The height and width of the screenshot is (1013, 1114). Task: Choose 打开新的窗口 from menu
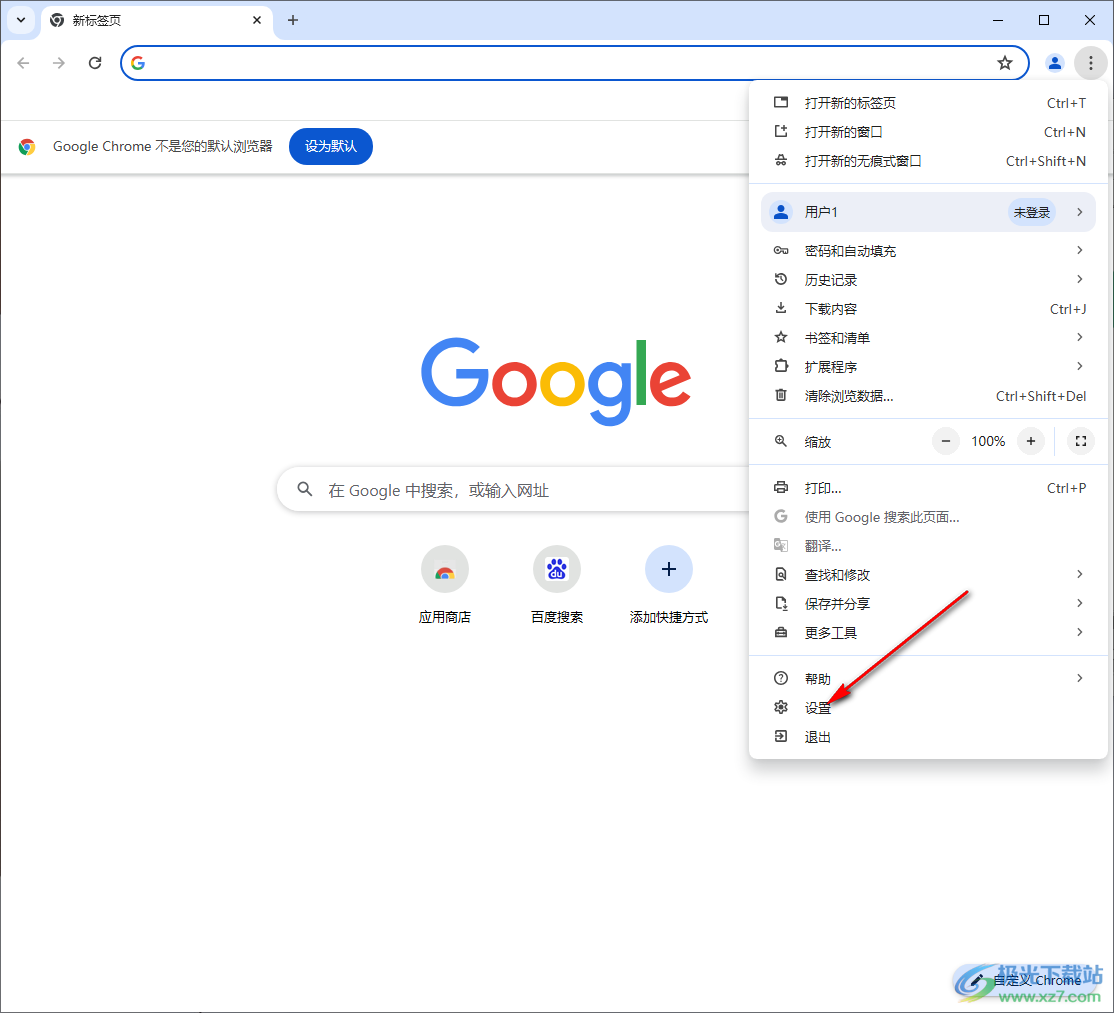pos(929,132)
